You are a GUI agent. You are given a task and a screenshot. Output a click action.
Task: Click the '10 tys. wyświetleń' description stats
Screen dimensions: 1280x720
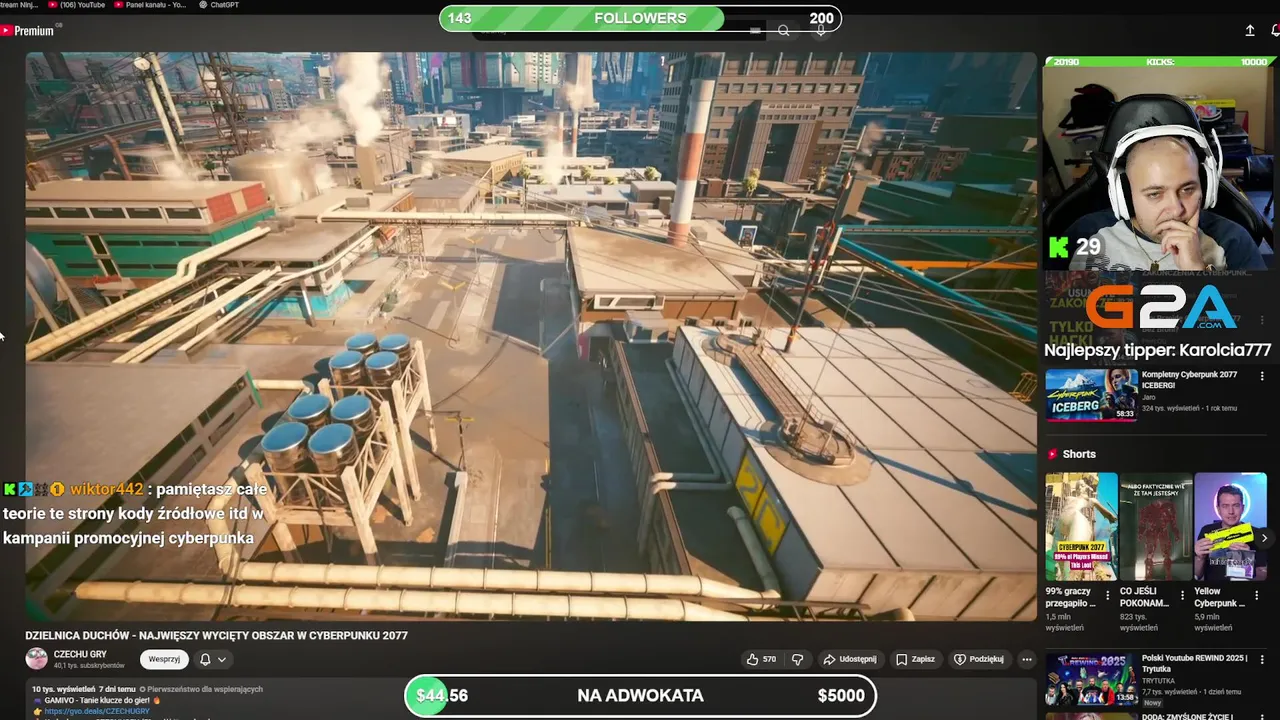click(62, 689)
